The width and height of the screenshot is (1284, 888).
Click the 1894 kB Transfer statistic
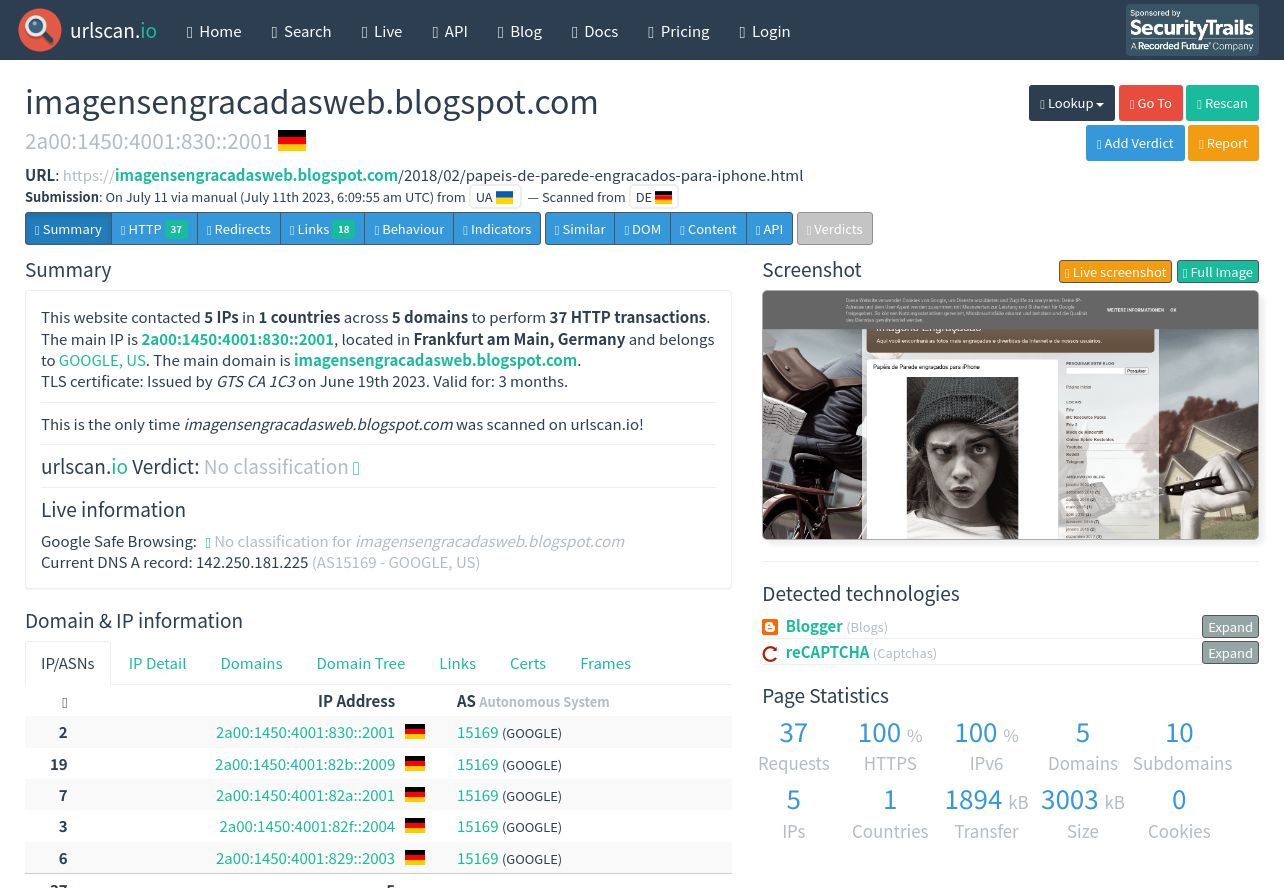pos(986,813)
